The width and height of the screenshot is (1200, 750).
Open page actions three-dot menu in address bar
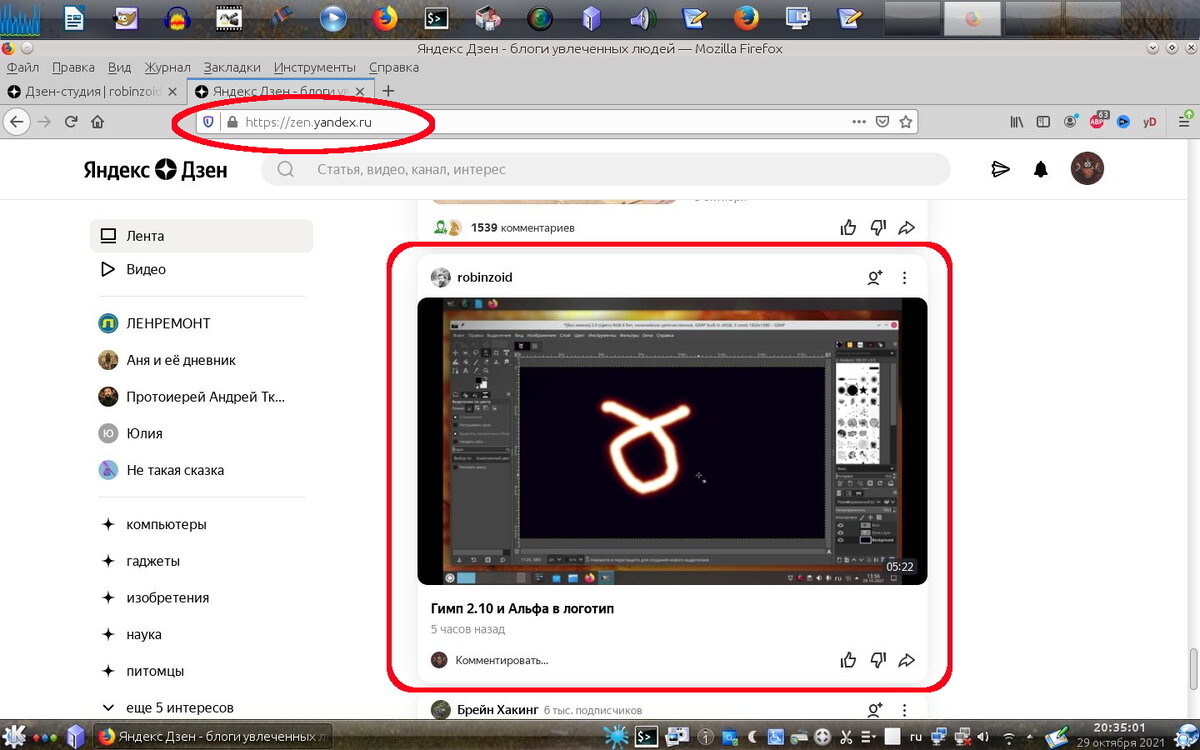tap(859, 122)
